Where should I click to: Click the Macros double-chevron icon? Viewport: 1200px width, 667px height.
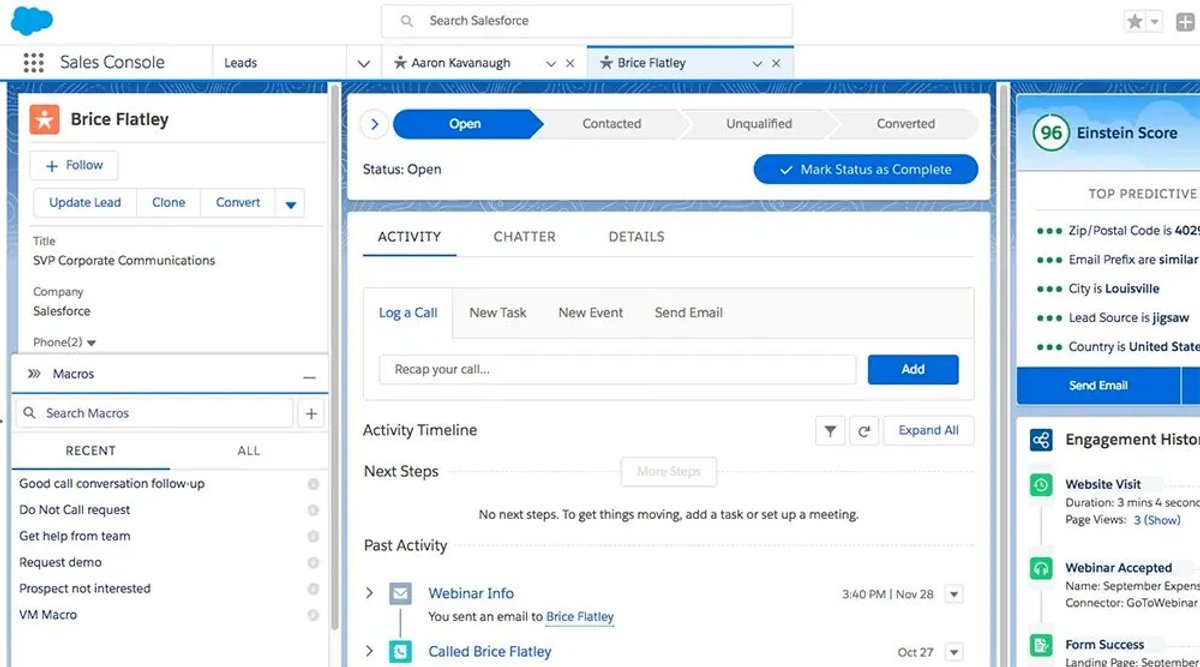click(34, 374)
